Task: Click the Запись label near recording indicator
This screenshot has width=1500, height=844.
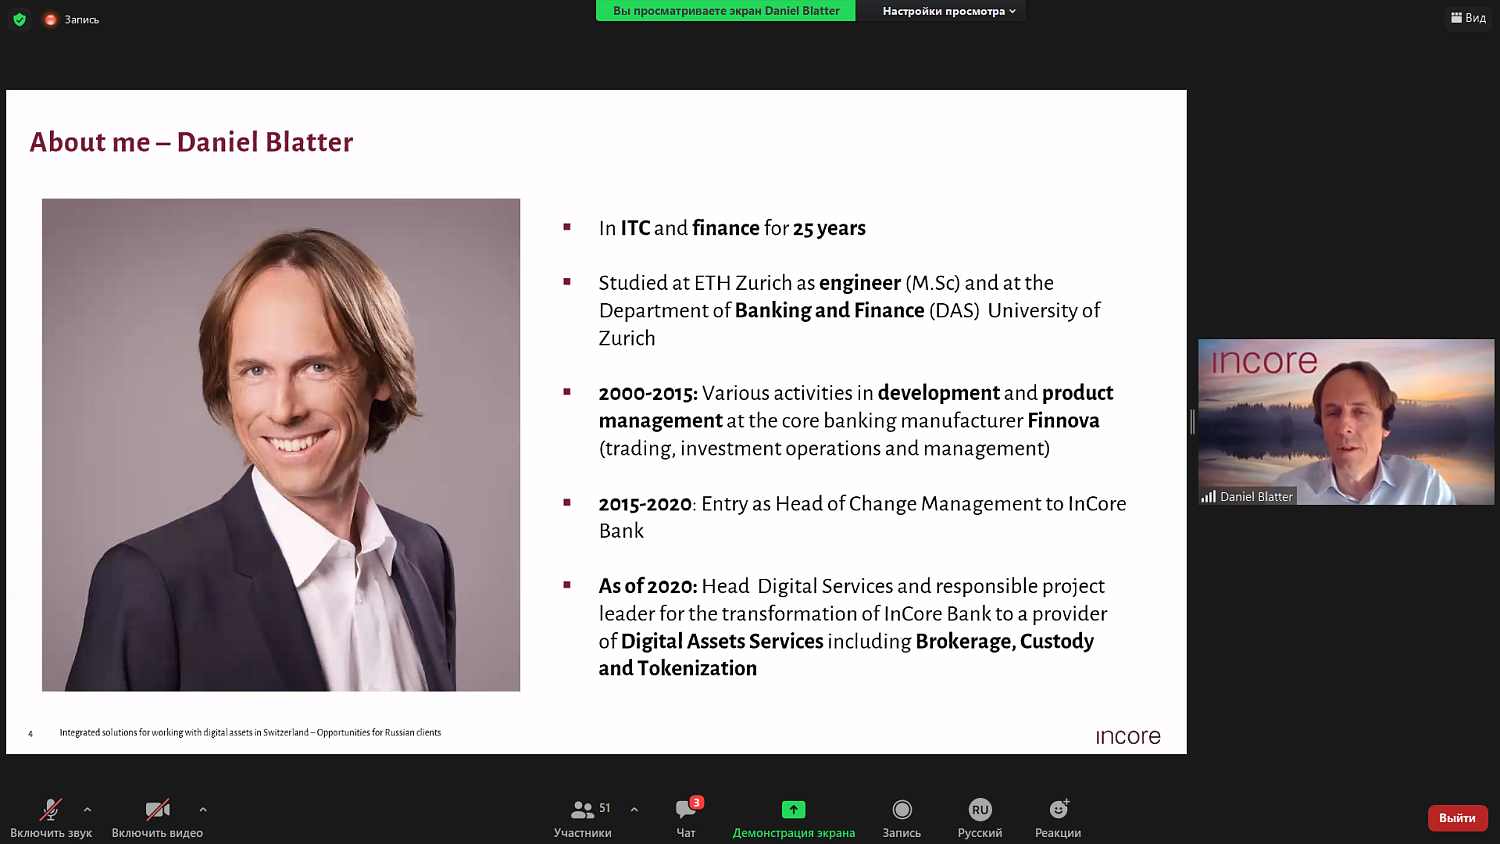Action: point(82,20)
